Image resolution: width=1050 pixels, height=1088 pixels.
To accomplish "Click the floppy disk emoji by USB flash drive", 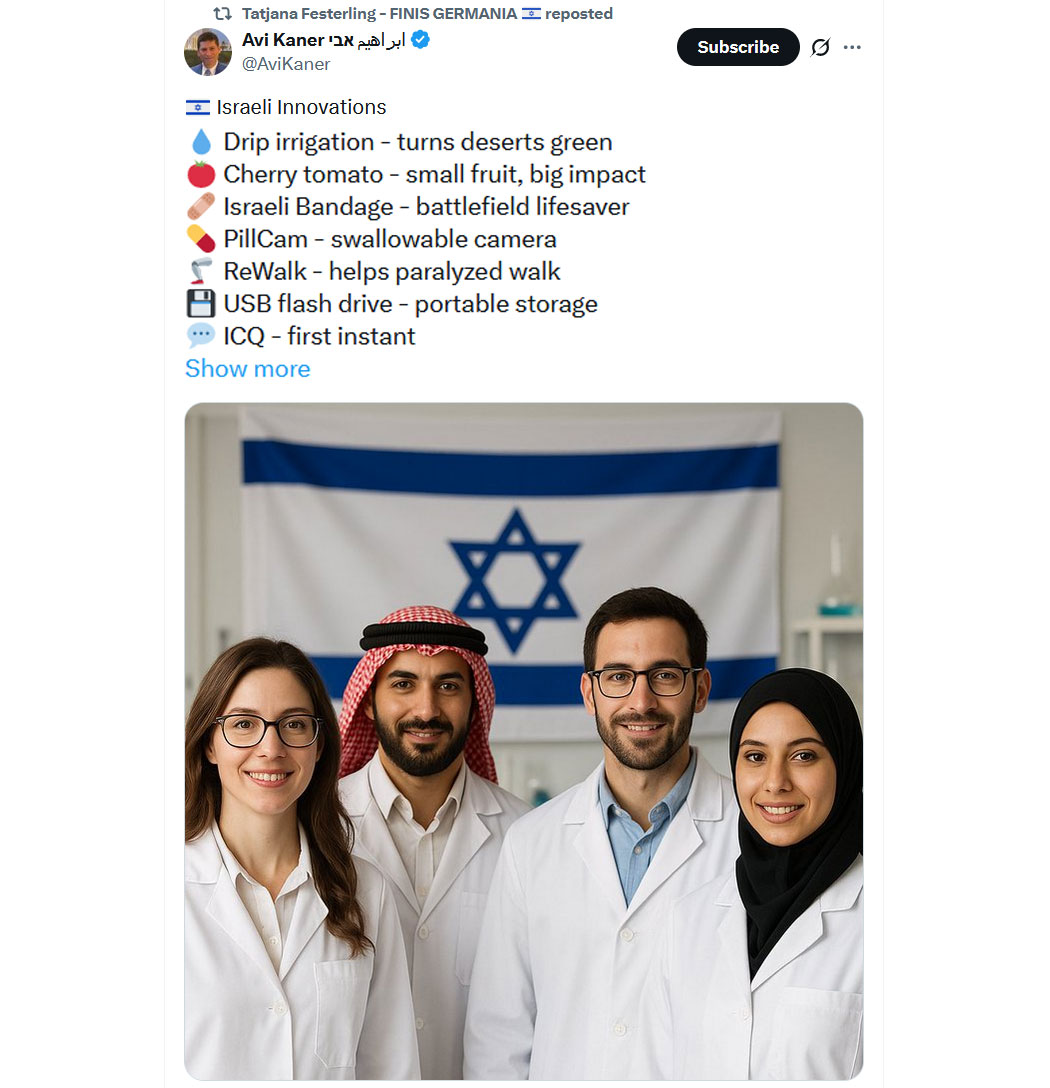I will point(201,304).
